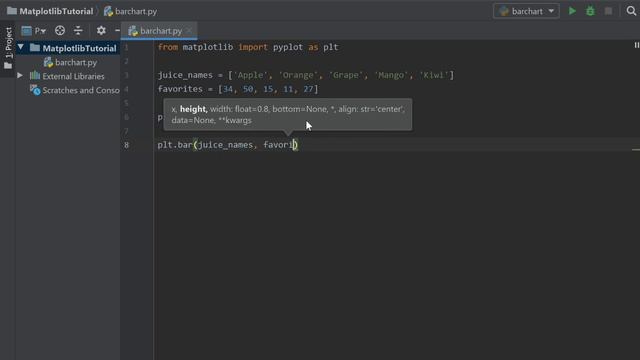
Task: Click the Scratches and Consoles icon
Action: coord(35,90)
